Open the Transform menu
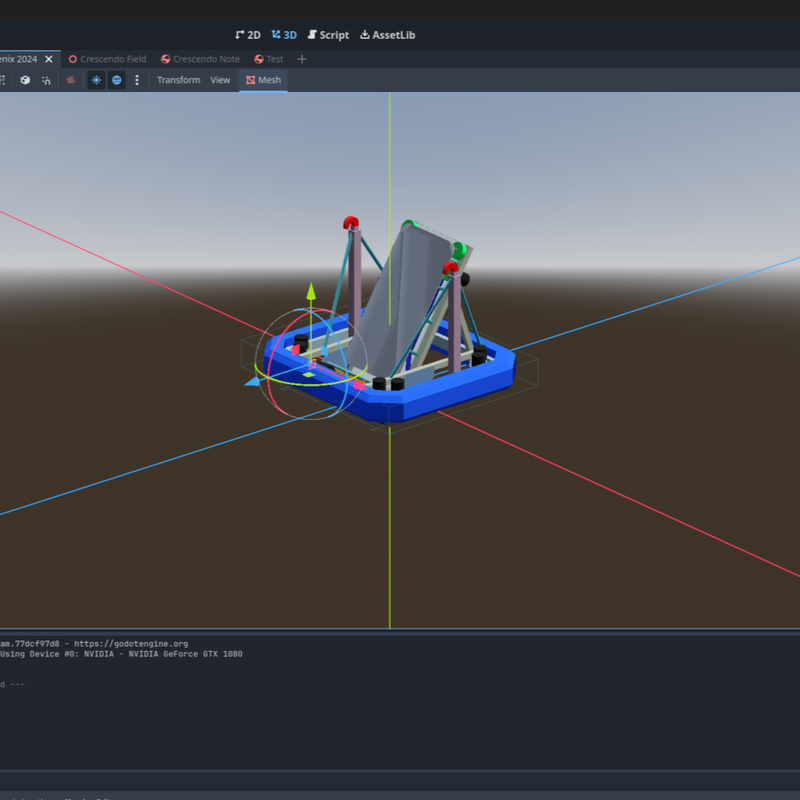 pos(178,80)
